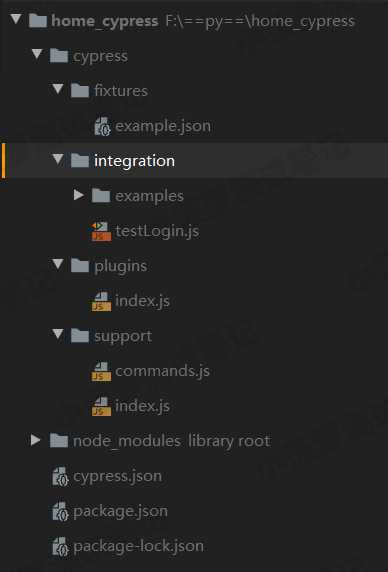Select the testLogin.js file name
Viewport: 388px width, 572px height.
(157, 231)
